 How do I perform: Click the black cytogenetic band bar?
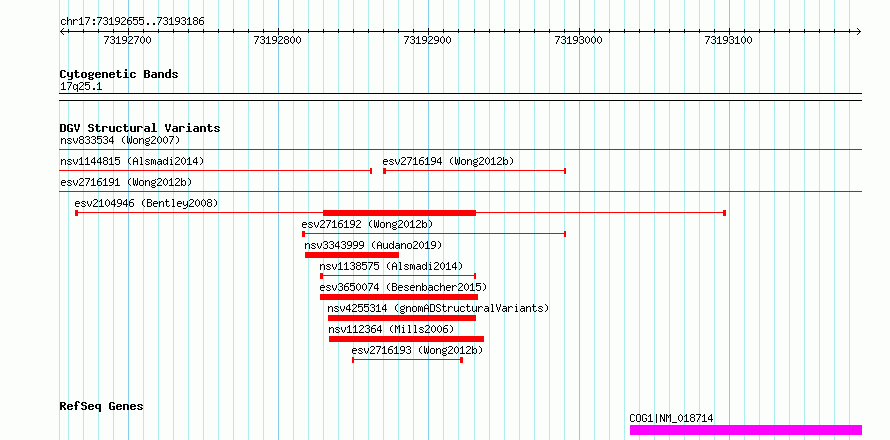pos(461,97)
